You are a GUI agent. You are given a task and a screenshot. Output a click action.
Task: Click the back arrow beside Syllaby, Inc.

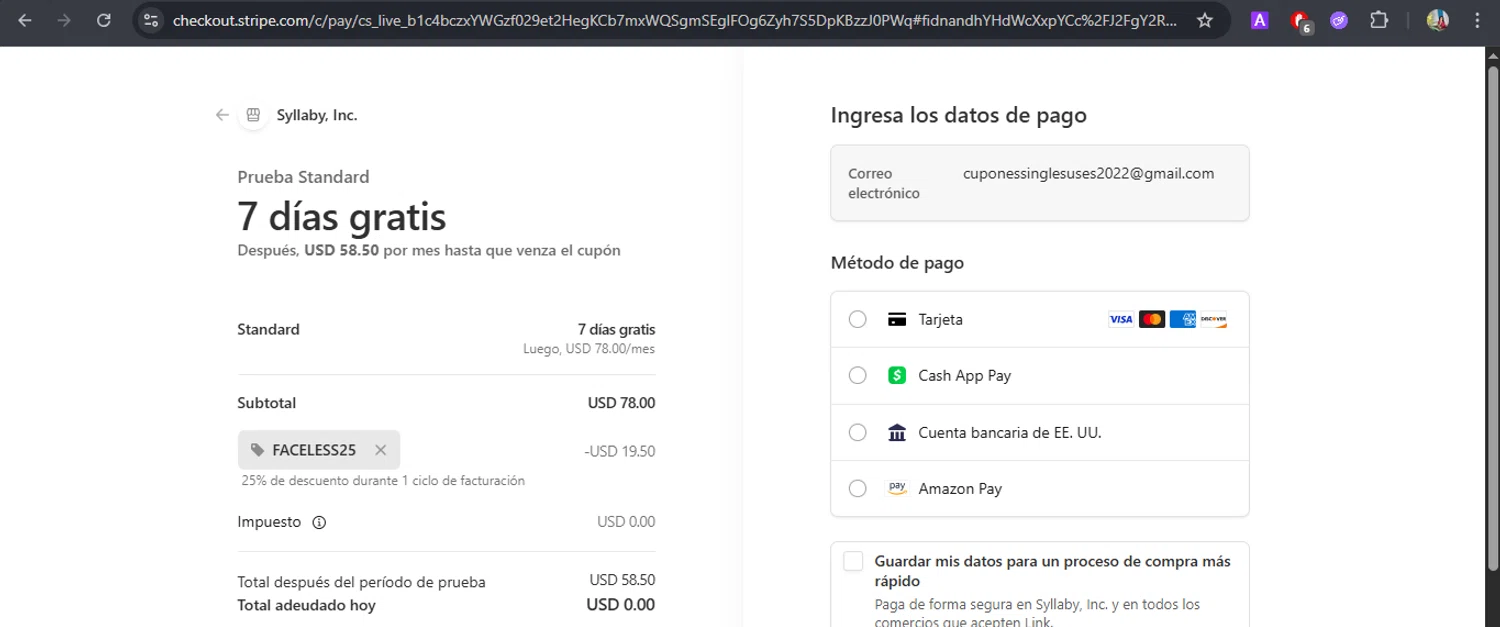(222, 115)
